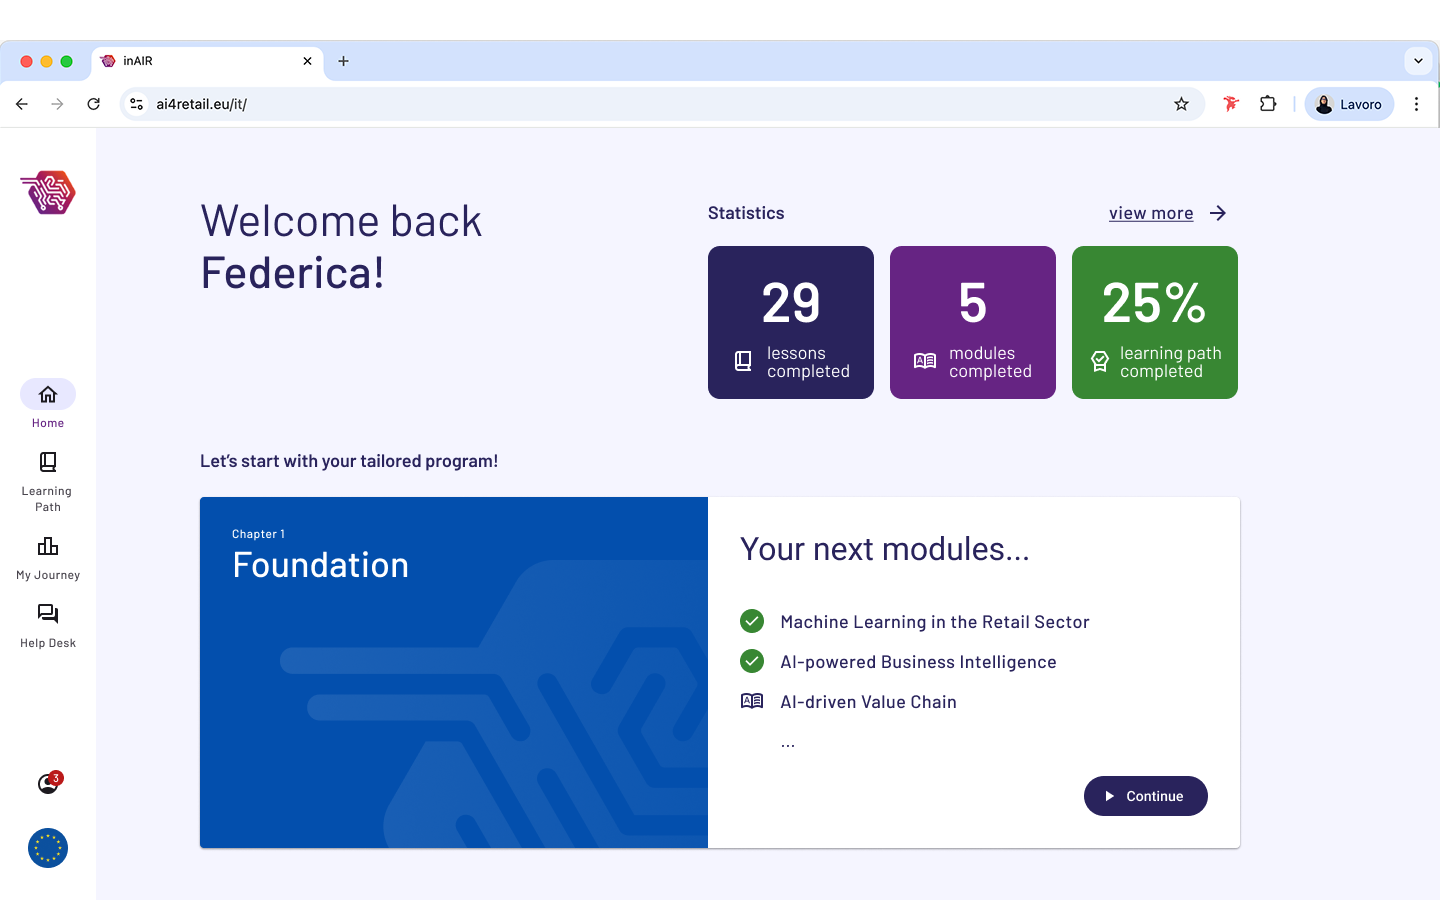Close the inAIR tab

click(307, 61)
